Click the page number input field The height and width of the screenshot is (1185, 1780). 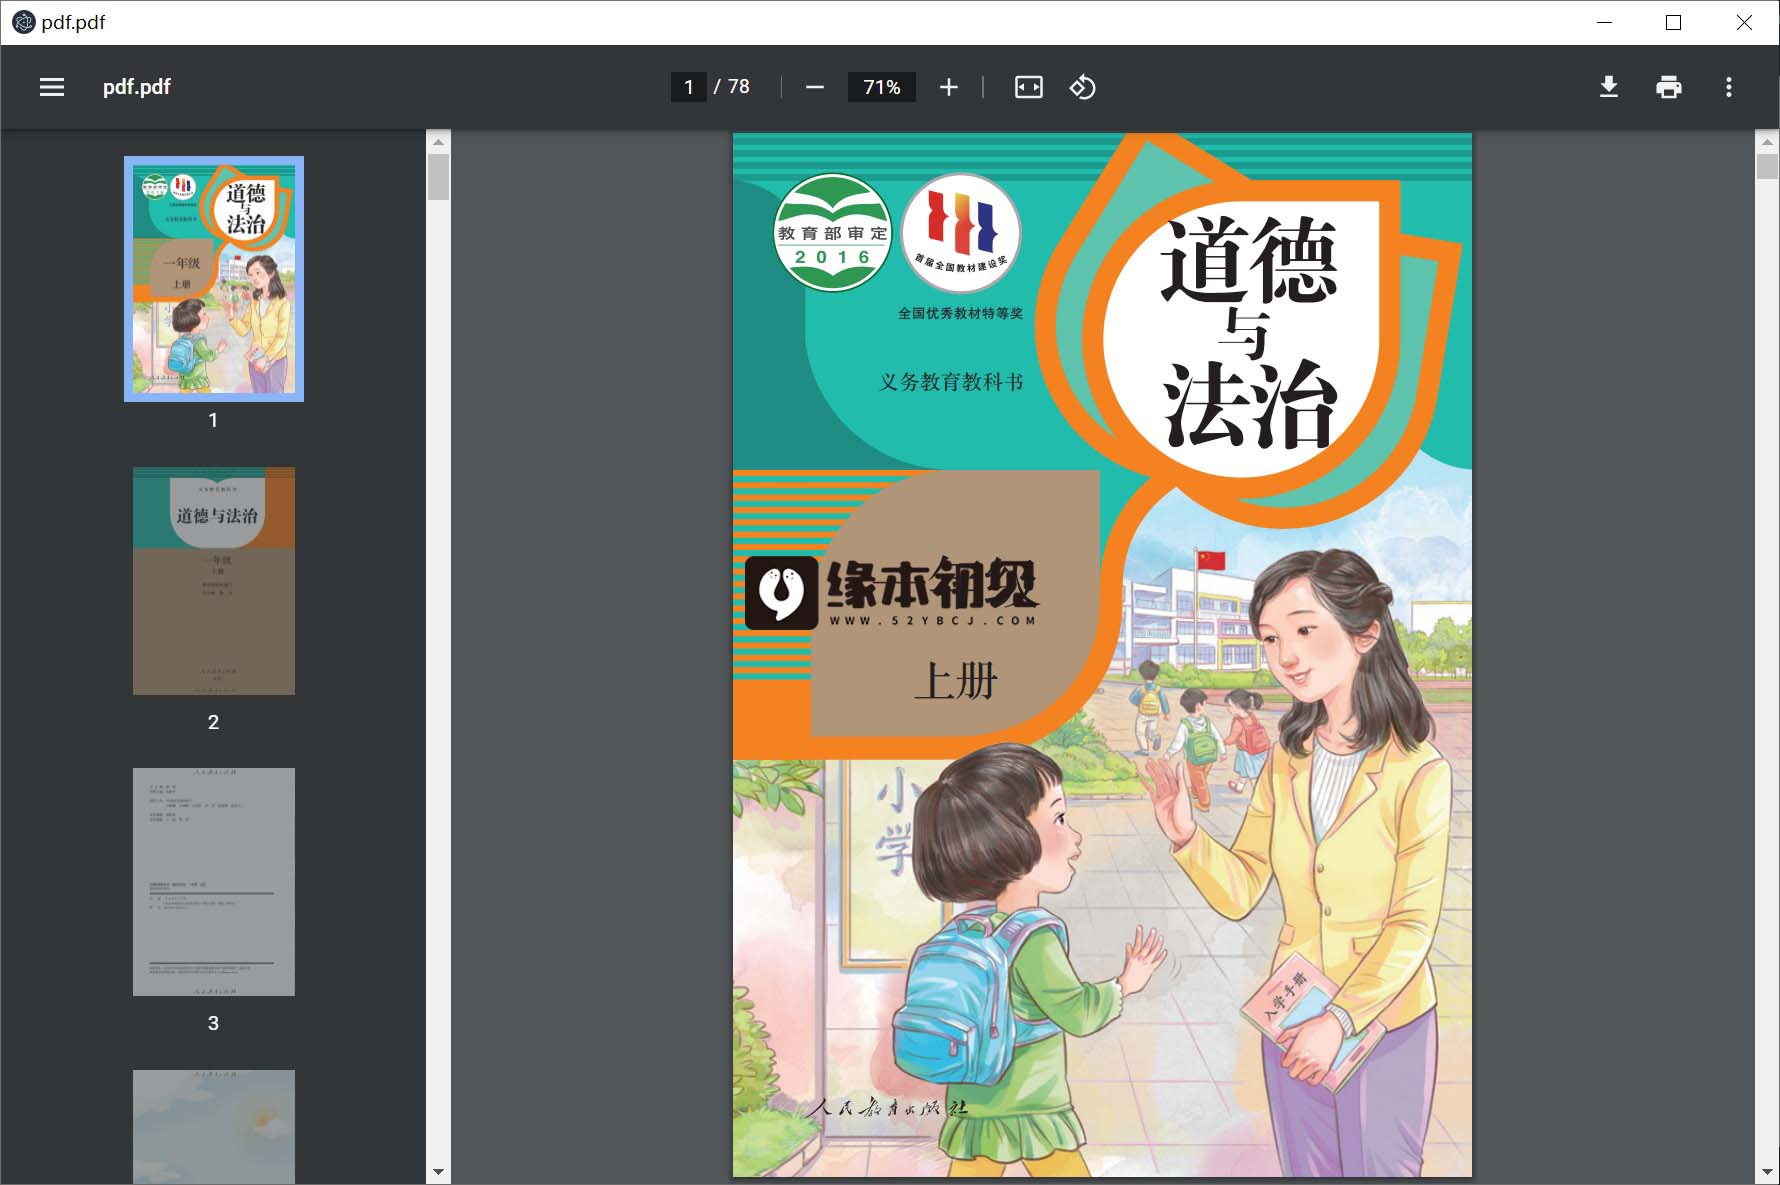688,87
